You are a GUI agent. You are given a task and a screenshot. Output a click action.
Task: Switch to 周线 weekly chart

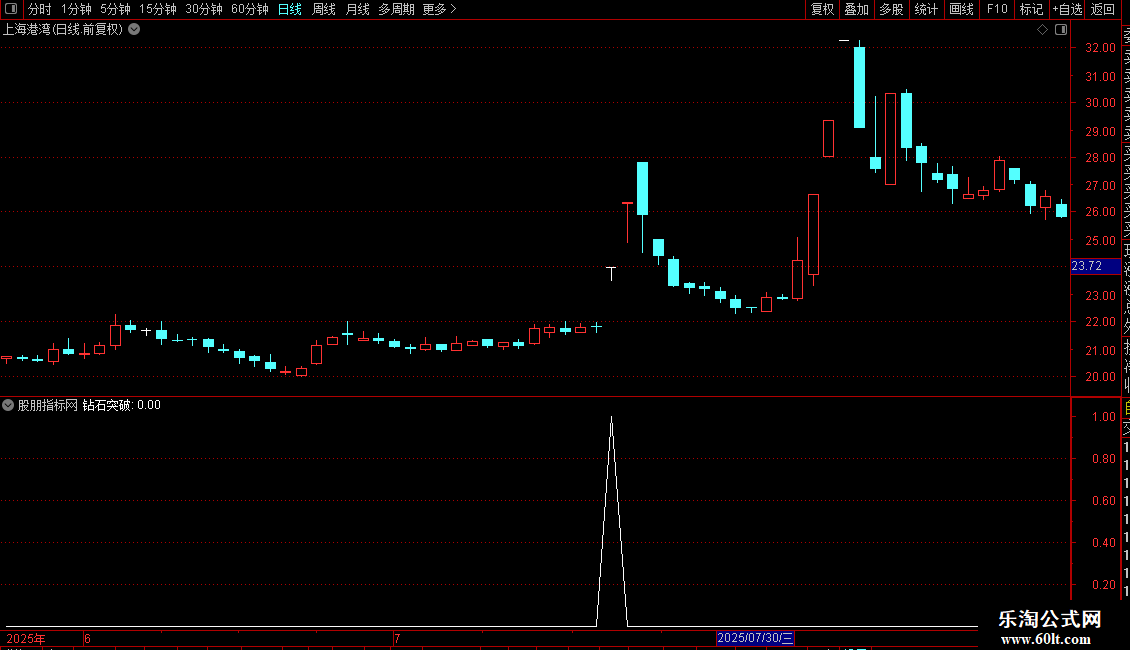coord(324,9)
